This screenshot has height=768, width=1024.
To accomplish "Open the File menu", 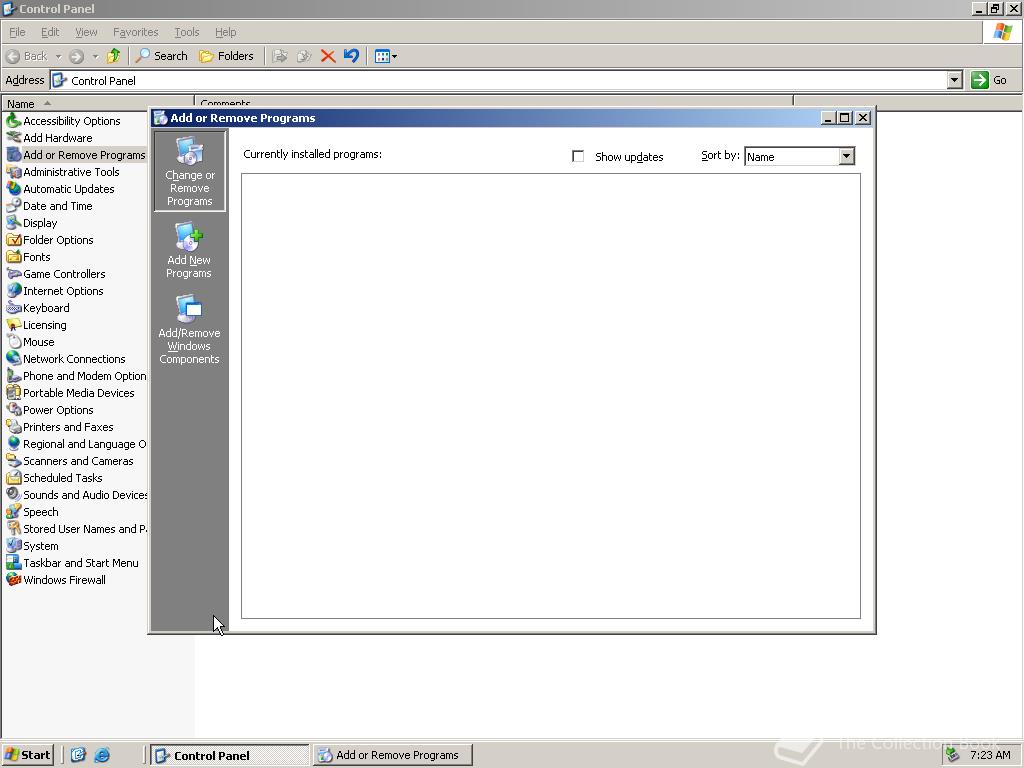I will click(x=17, y=32).
